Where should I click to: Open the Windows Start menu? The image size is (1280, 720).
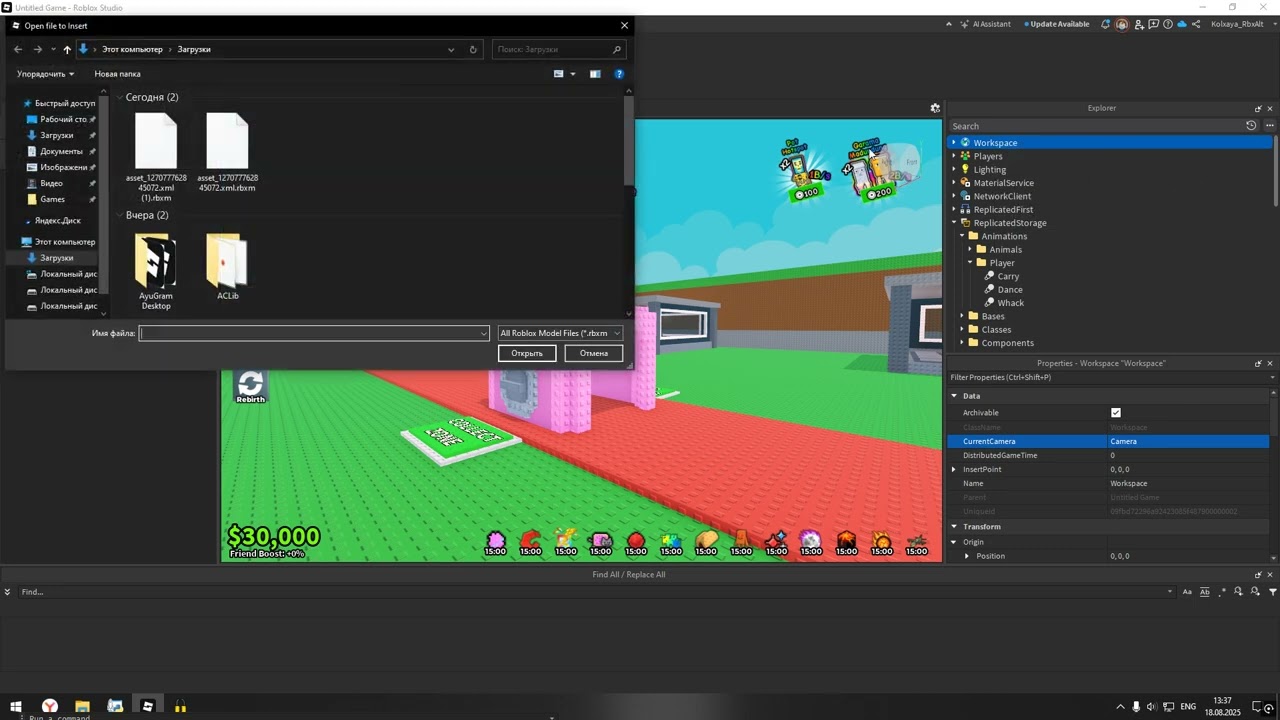click(16, 706)
